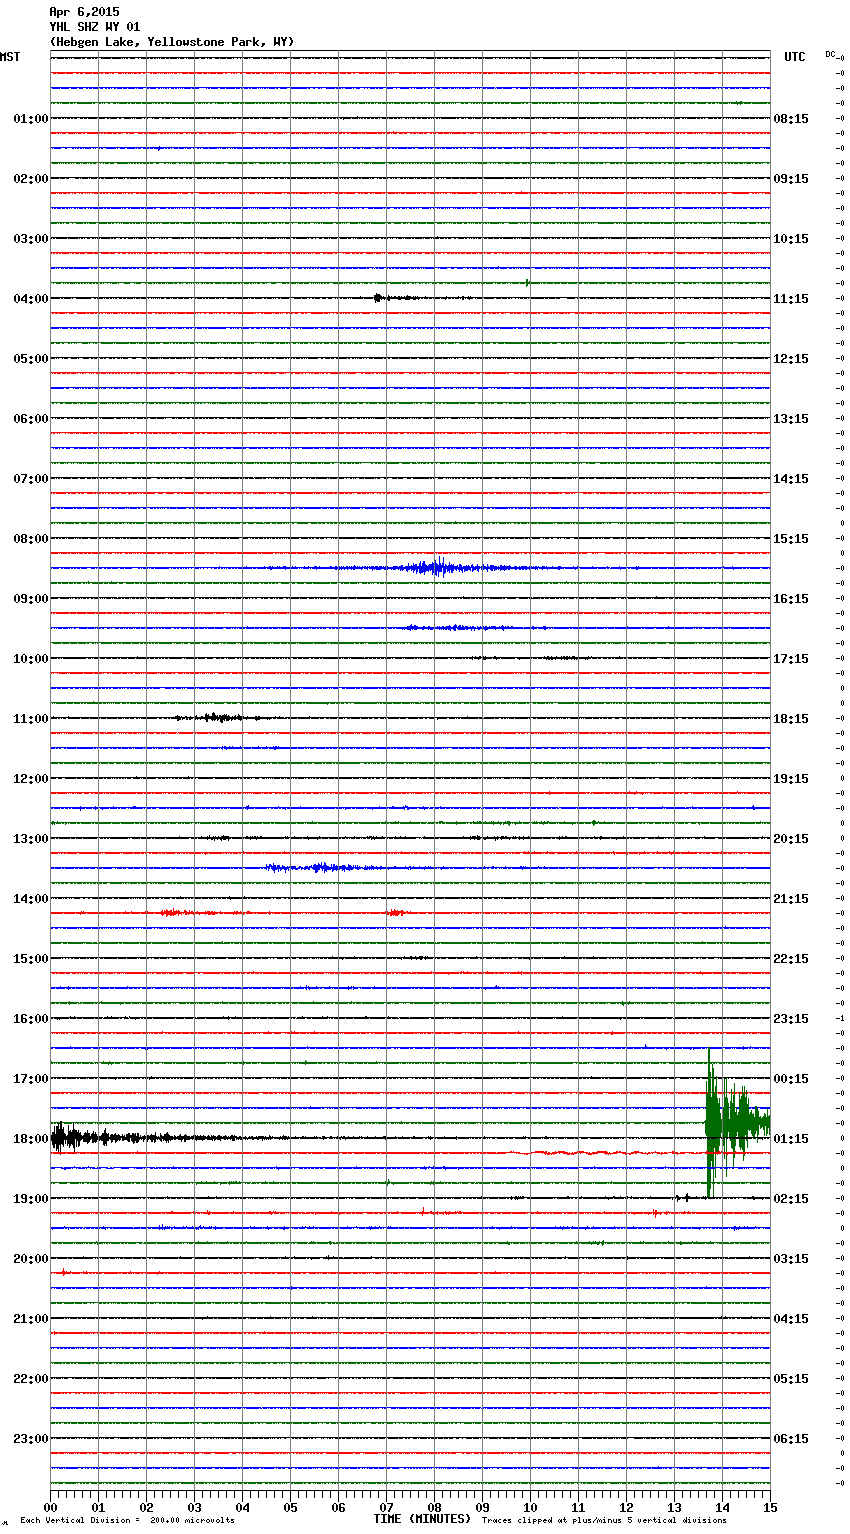This screenshot has height=1534, width=850.
Task: Select the 01:00 MST hour label
Action: point(31,119)
